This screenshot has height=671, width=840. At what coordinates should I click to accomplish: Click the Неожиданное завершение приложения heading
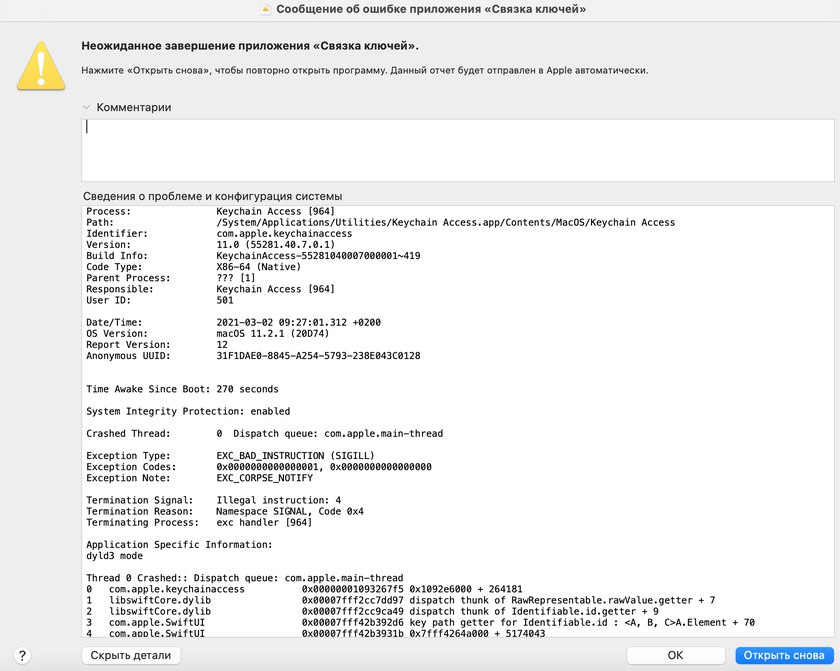click(250, 46)
